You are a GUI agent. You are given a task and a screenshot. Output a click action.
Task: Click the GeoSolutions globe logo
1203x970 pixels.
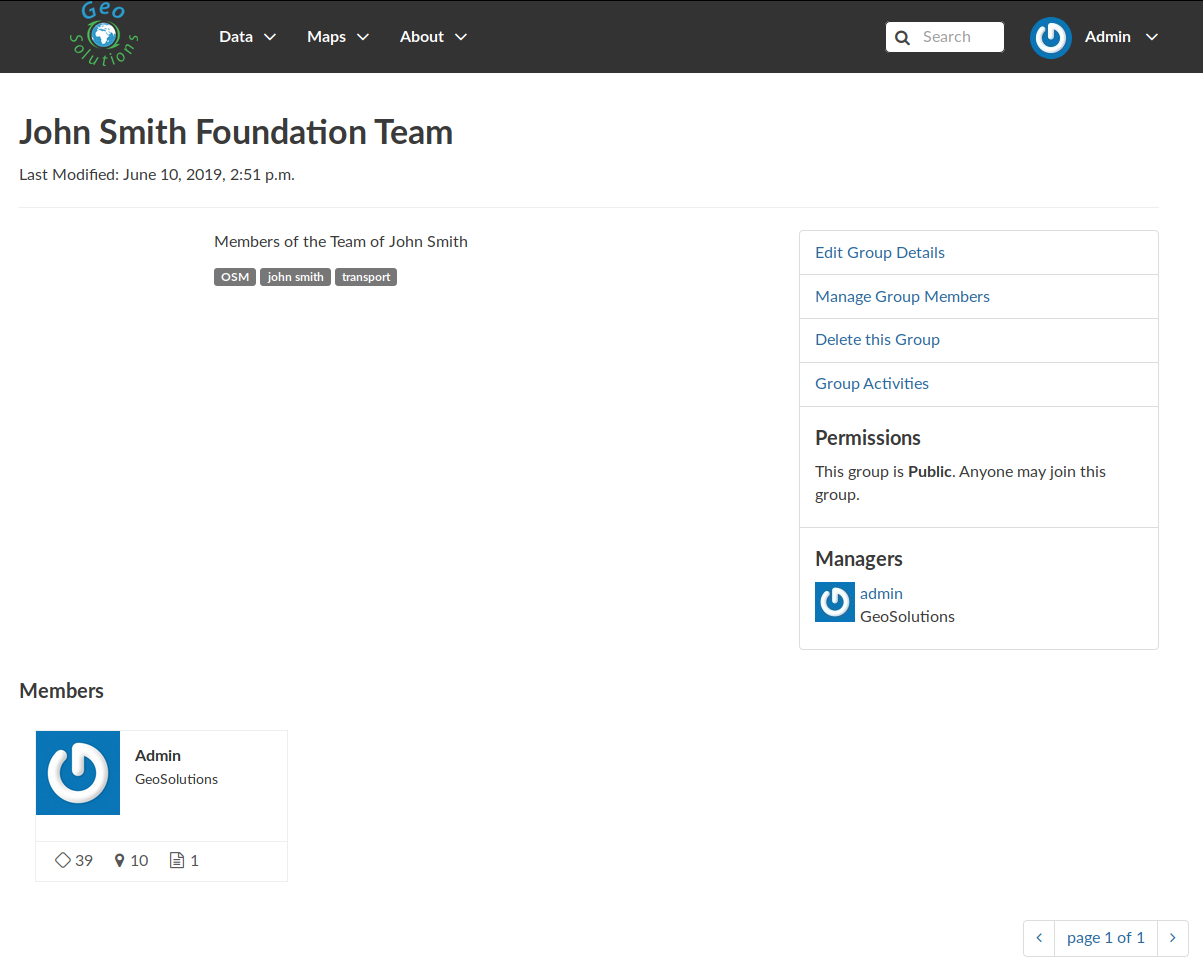104,35
